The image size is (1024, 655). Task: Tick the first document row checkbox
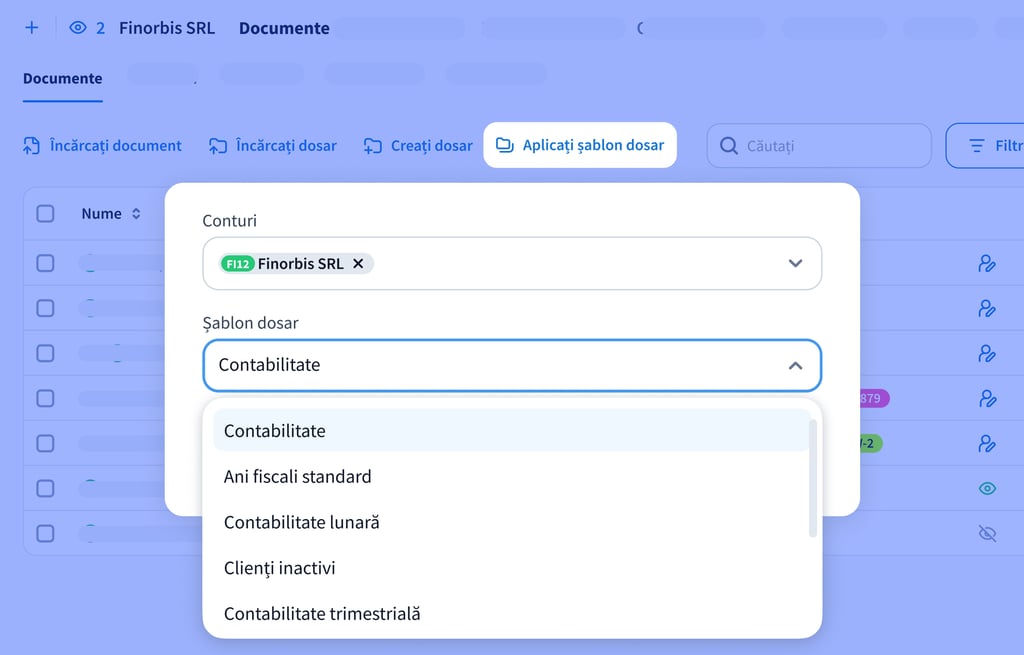(x=45, y=263)
